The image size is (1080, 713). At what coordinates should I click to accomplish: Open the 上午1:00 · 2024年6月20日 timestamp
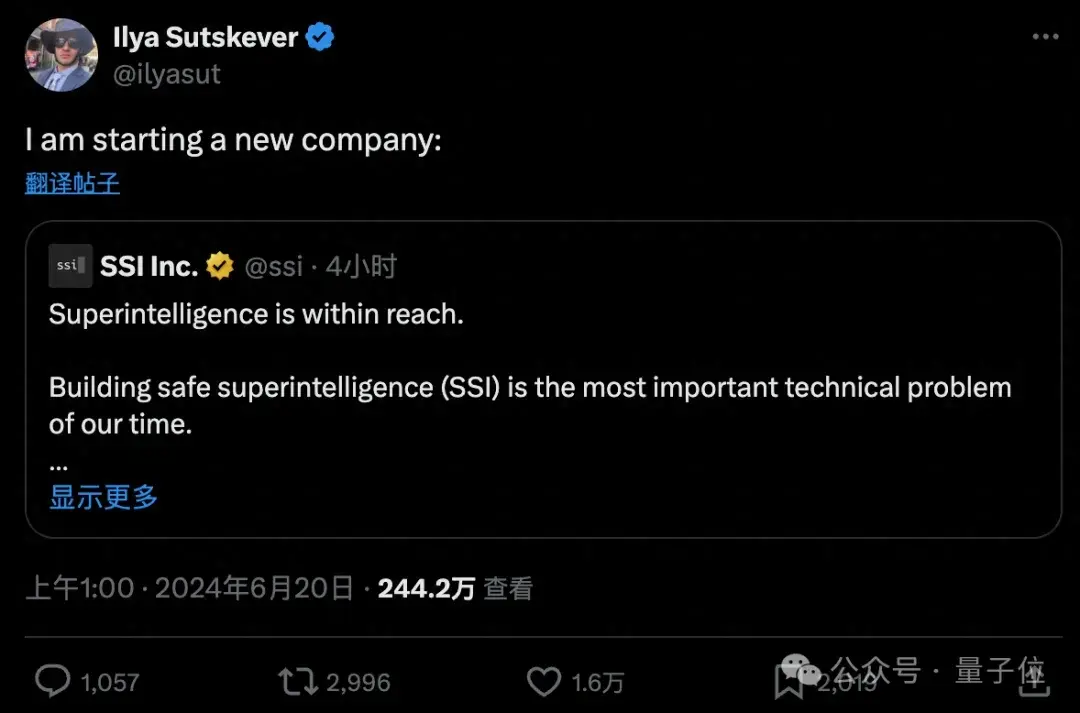click(x=190, y=588)
